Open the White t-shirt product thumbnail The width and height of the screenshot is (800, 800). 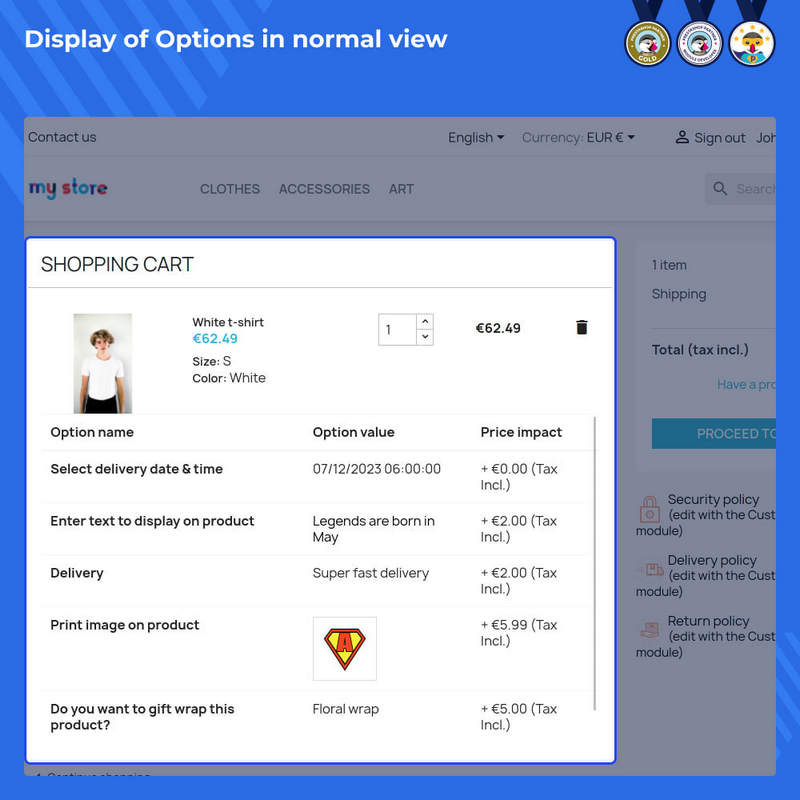click(x=103, y=363)
